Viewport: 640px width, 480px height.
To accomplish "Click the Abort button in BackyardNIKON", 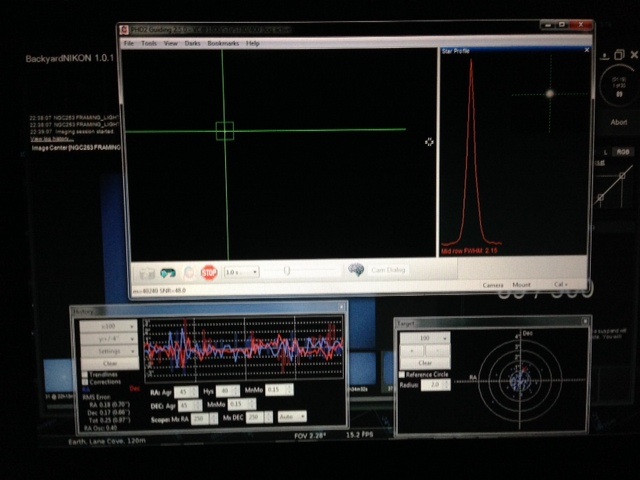I will (x=618, y=122).
